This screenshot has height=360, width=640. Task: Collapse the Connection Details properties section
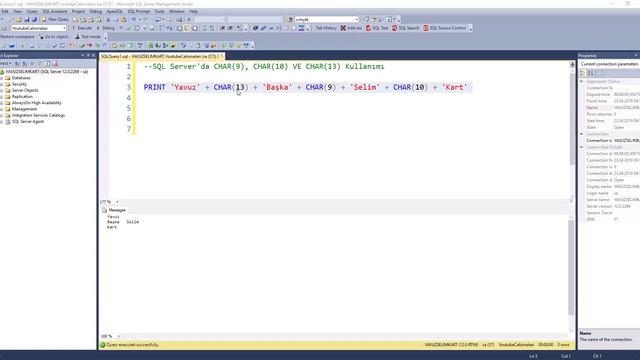click(582, 147)
